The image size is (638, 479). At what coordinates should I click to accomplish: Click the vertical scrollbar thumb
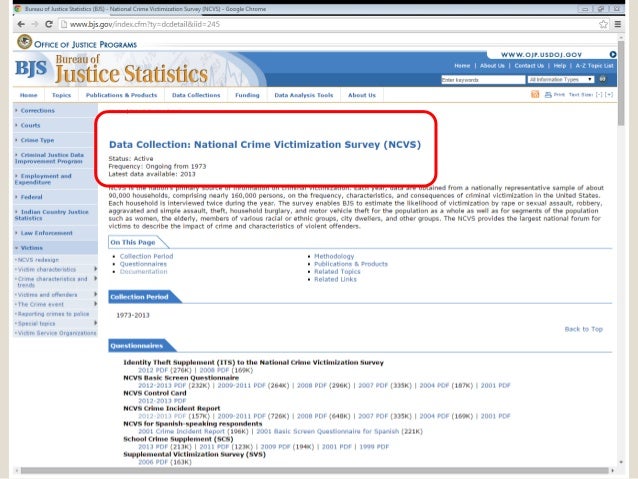click(x=621, y=83)
